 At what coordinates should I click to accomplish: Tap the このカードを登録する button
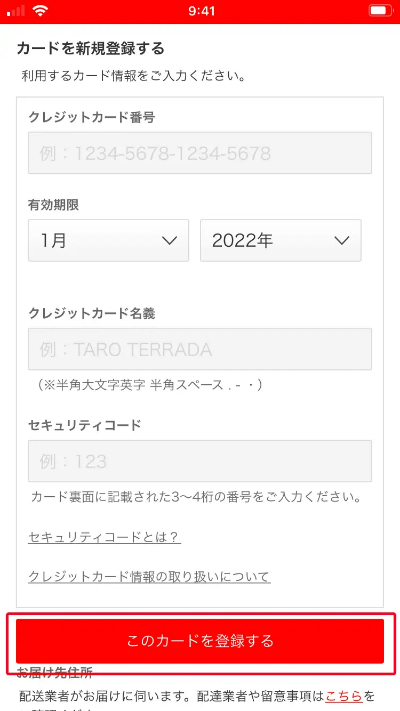pyautogui.click(x=200, y=641)
